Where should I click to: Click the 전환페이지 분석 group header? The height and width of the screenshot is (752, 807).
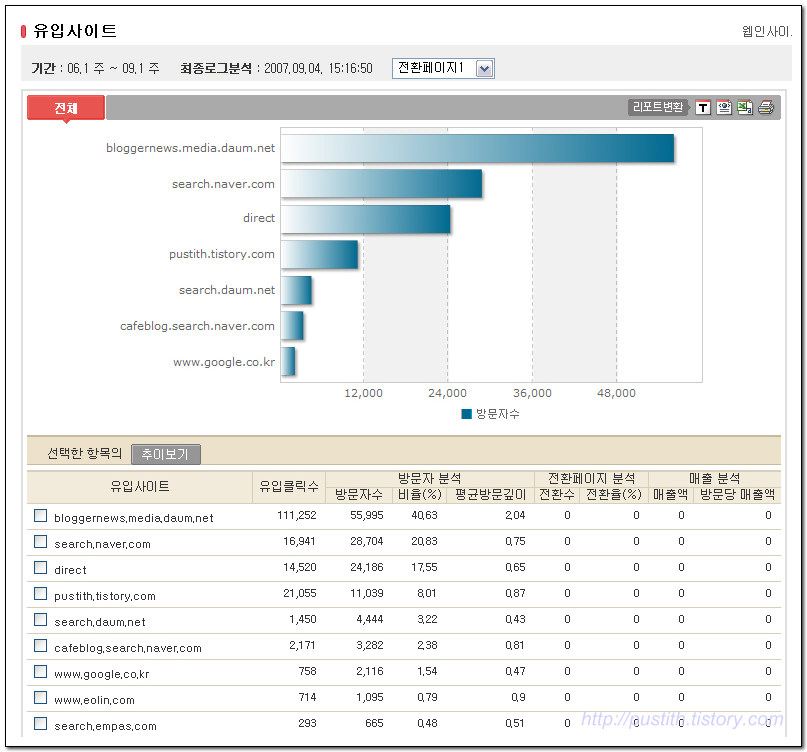point(591,478)
